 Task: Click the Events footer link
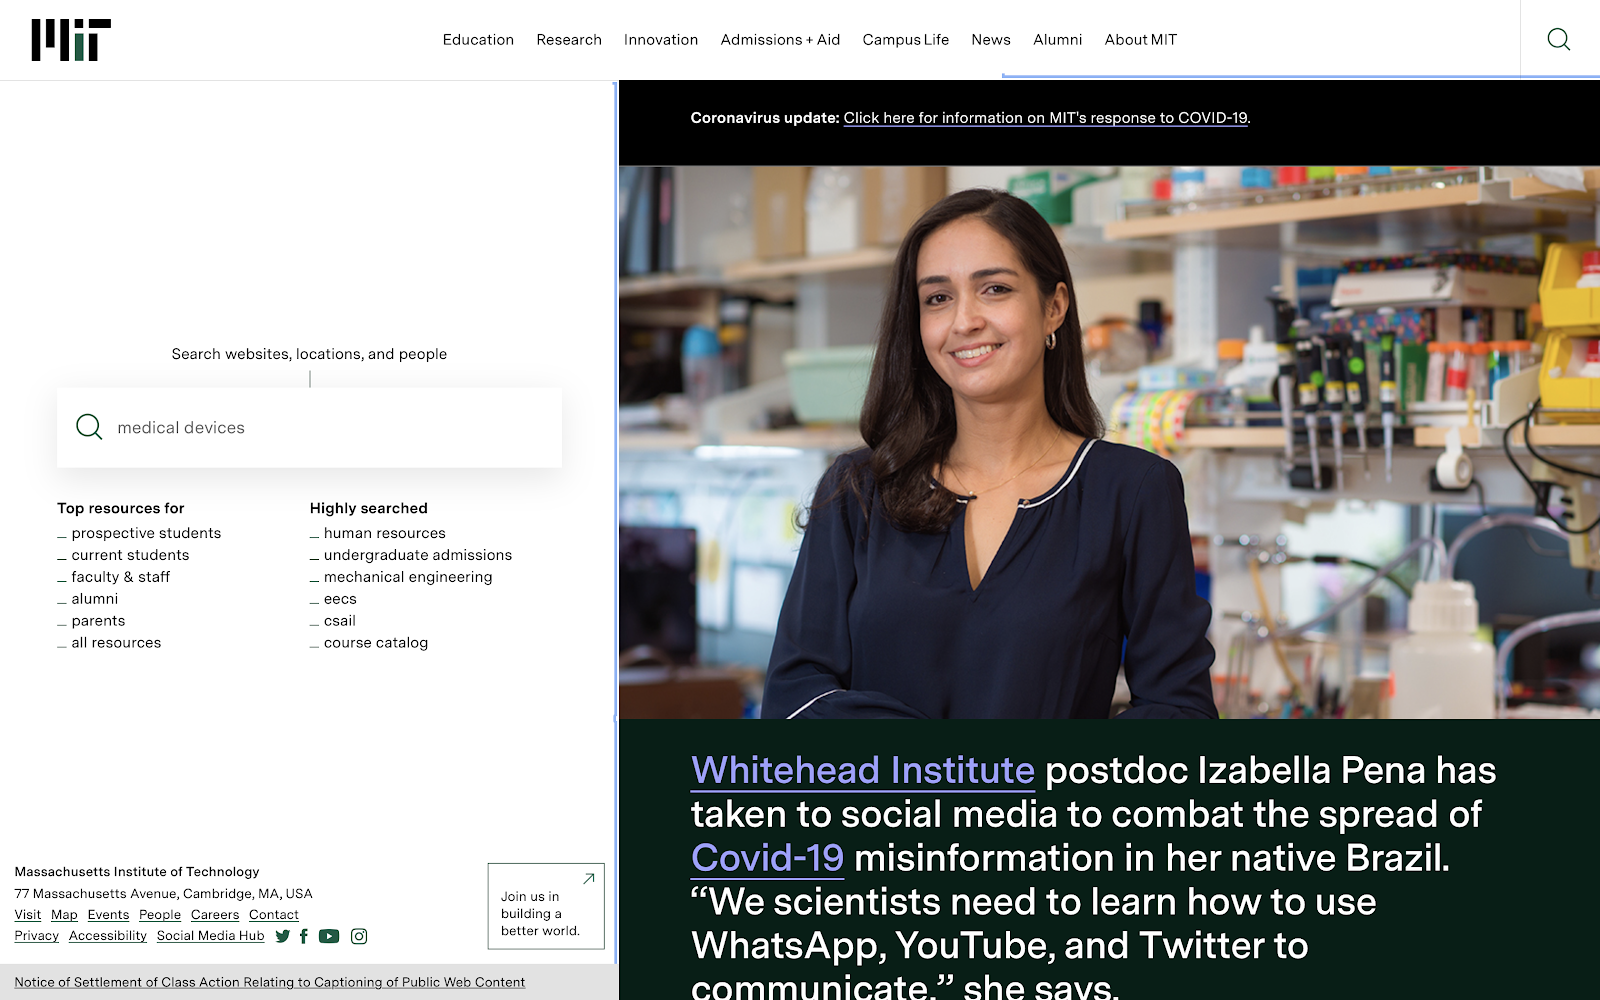coord(108,915)
